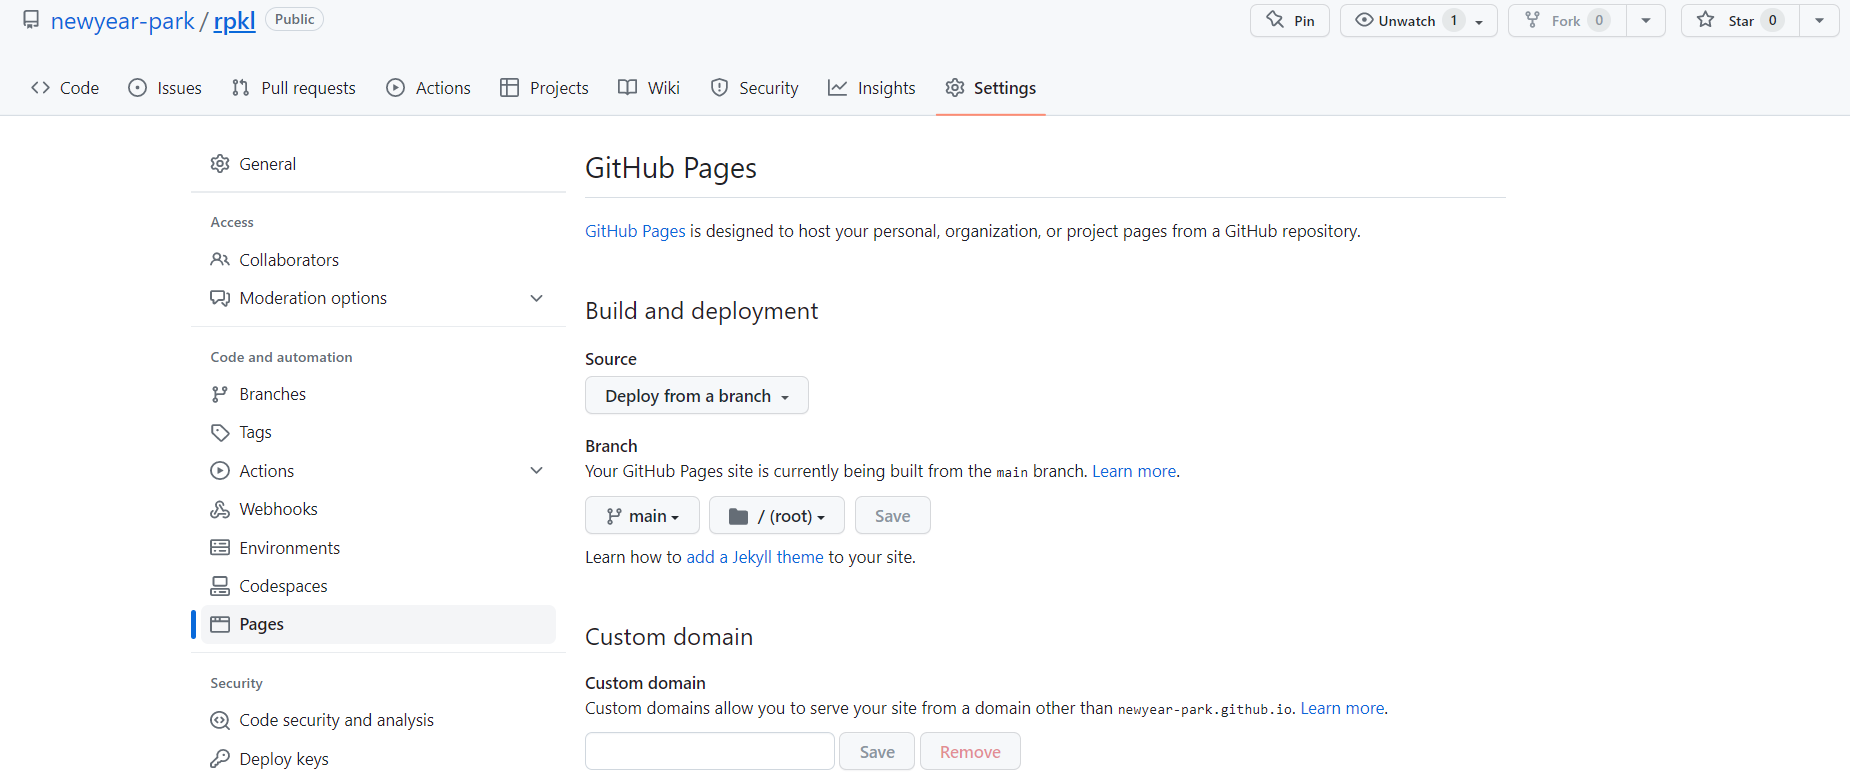Screen dimensions: 1850x775
Task: Open the Security tab
Action: [x=755, y=88]
